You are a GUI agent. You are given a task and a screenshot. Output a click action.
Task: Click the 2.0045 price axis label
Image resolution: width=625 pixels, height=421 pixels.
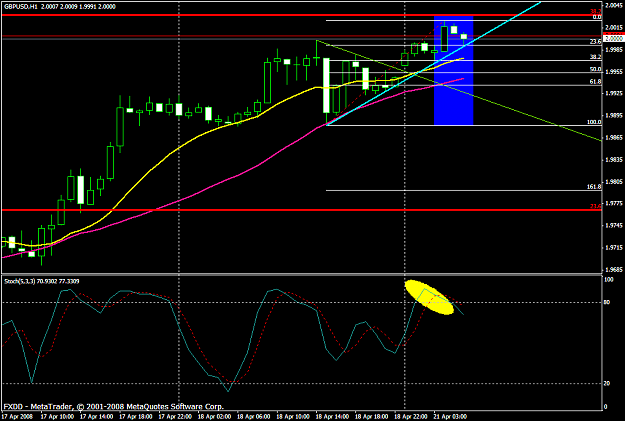(614, 6)
